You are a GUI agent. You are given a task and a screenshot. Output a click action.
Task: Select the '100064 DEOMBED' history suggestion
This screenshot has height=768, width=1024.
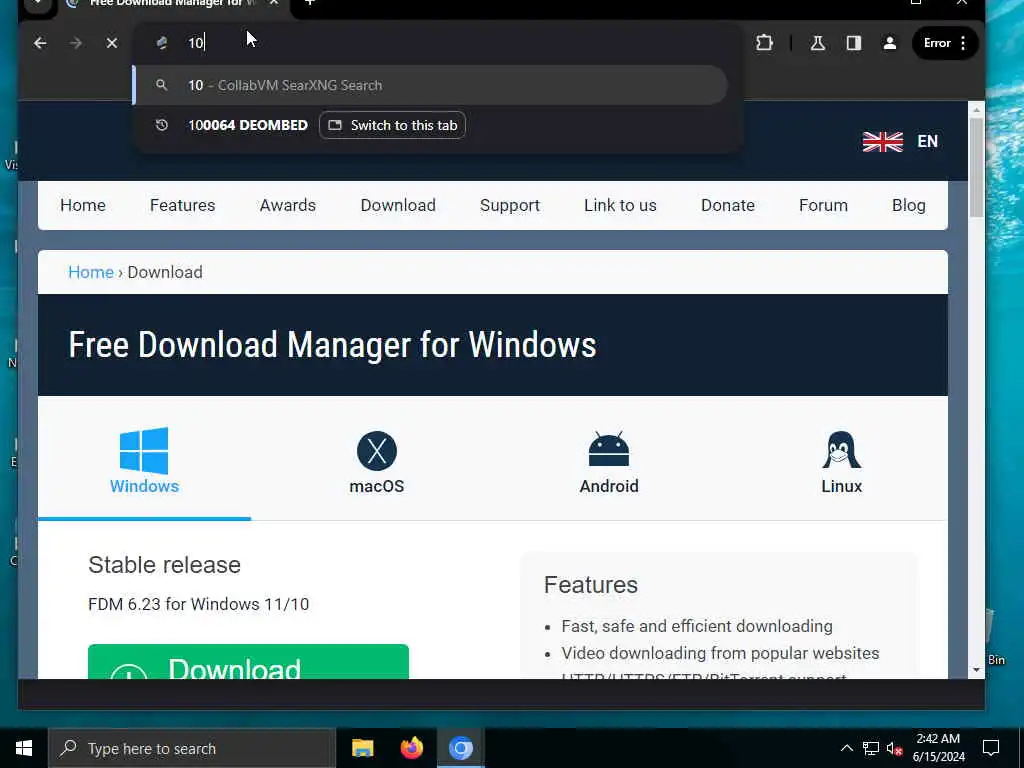(248, 125)
